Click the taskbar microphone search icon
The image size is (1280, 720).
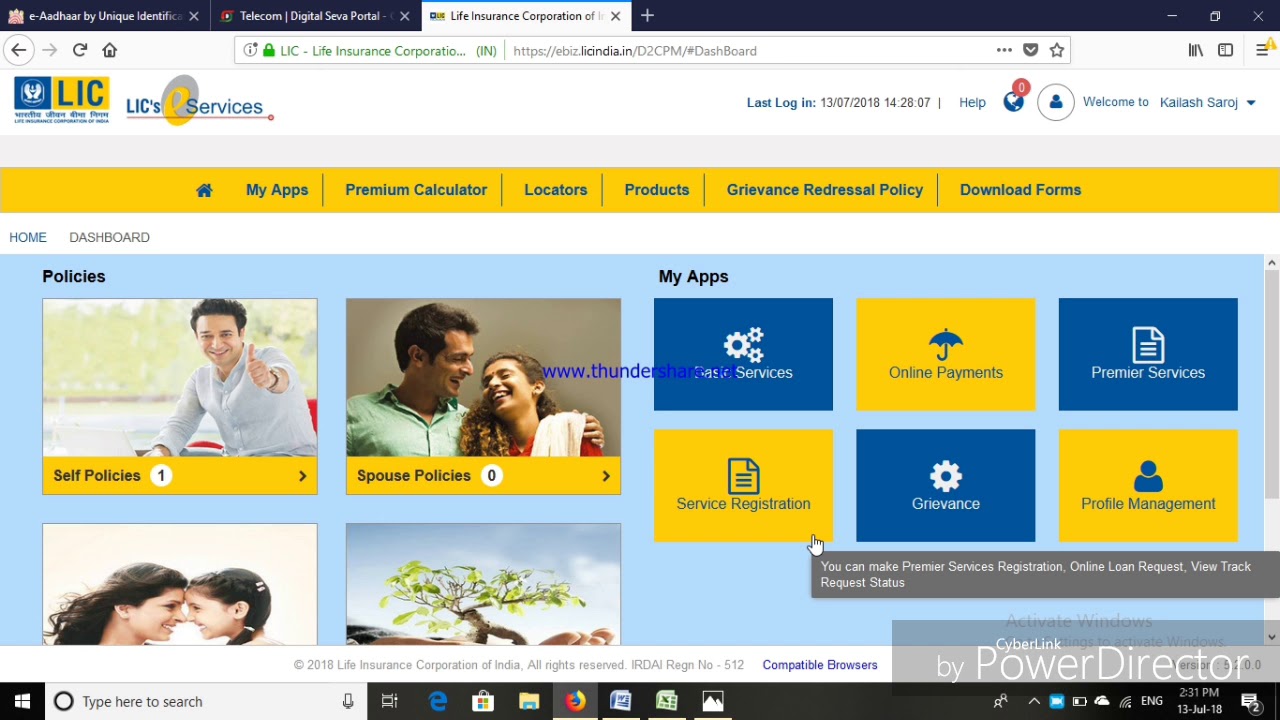point(348,701)
